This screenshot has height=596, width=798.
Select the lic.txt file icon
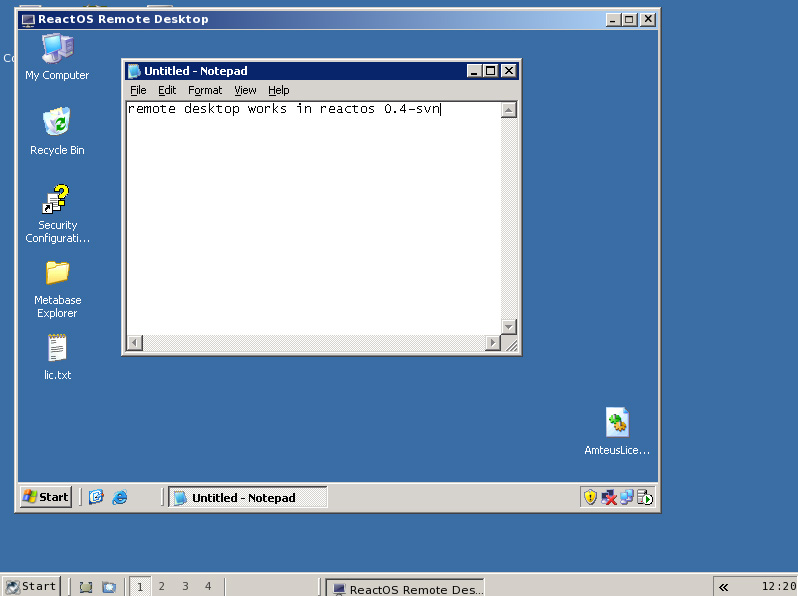(x=57, y=348)
